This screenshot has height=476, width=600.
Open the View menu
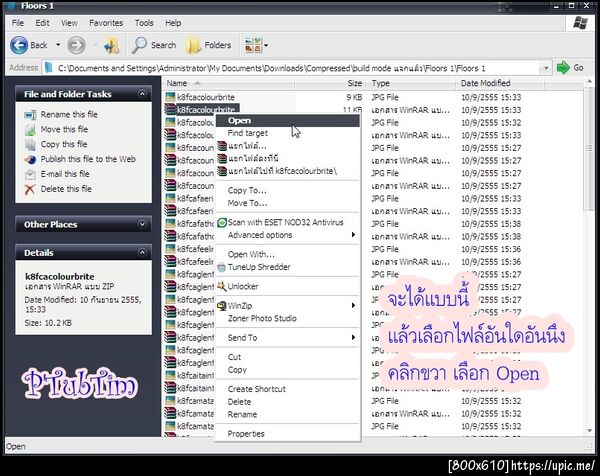(x=69, y=23)
